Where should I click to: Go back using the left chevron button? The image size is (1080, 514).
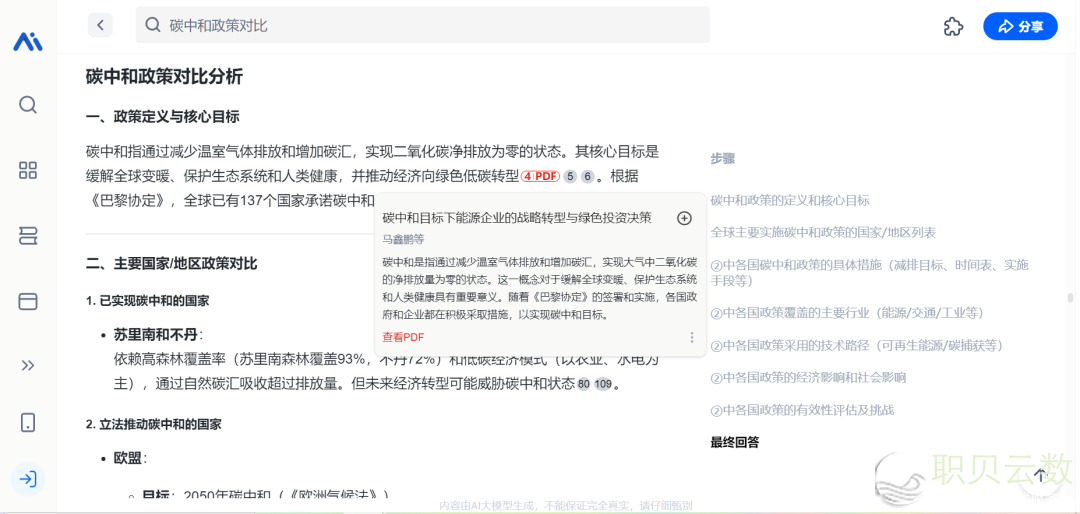coord(100,25)
